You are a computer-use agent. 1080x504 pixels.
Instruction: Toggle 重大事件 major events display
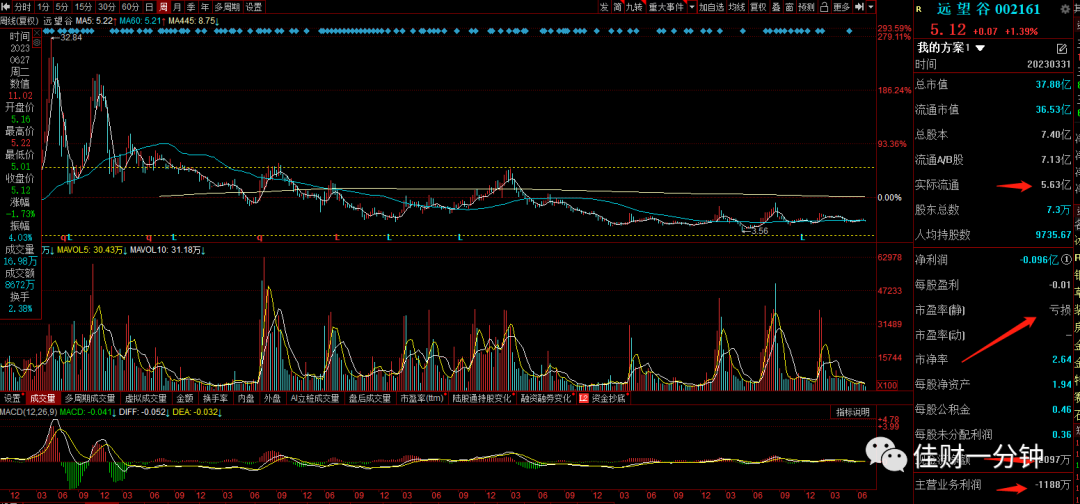point(666,7)
